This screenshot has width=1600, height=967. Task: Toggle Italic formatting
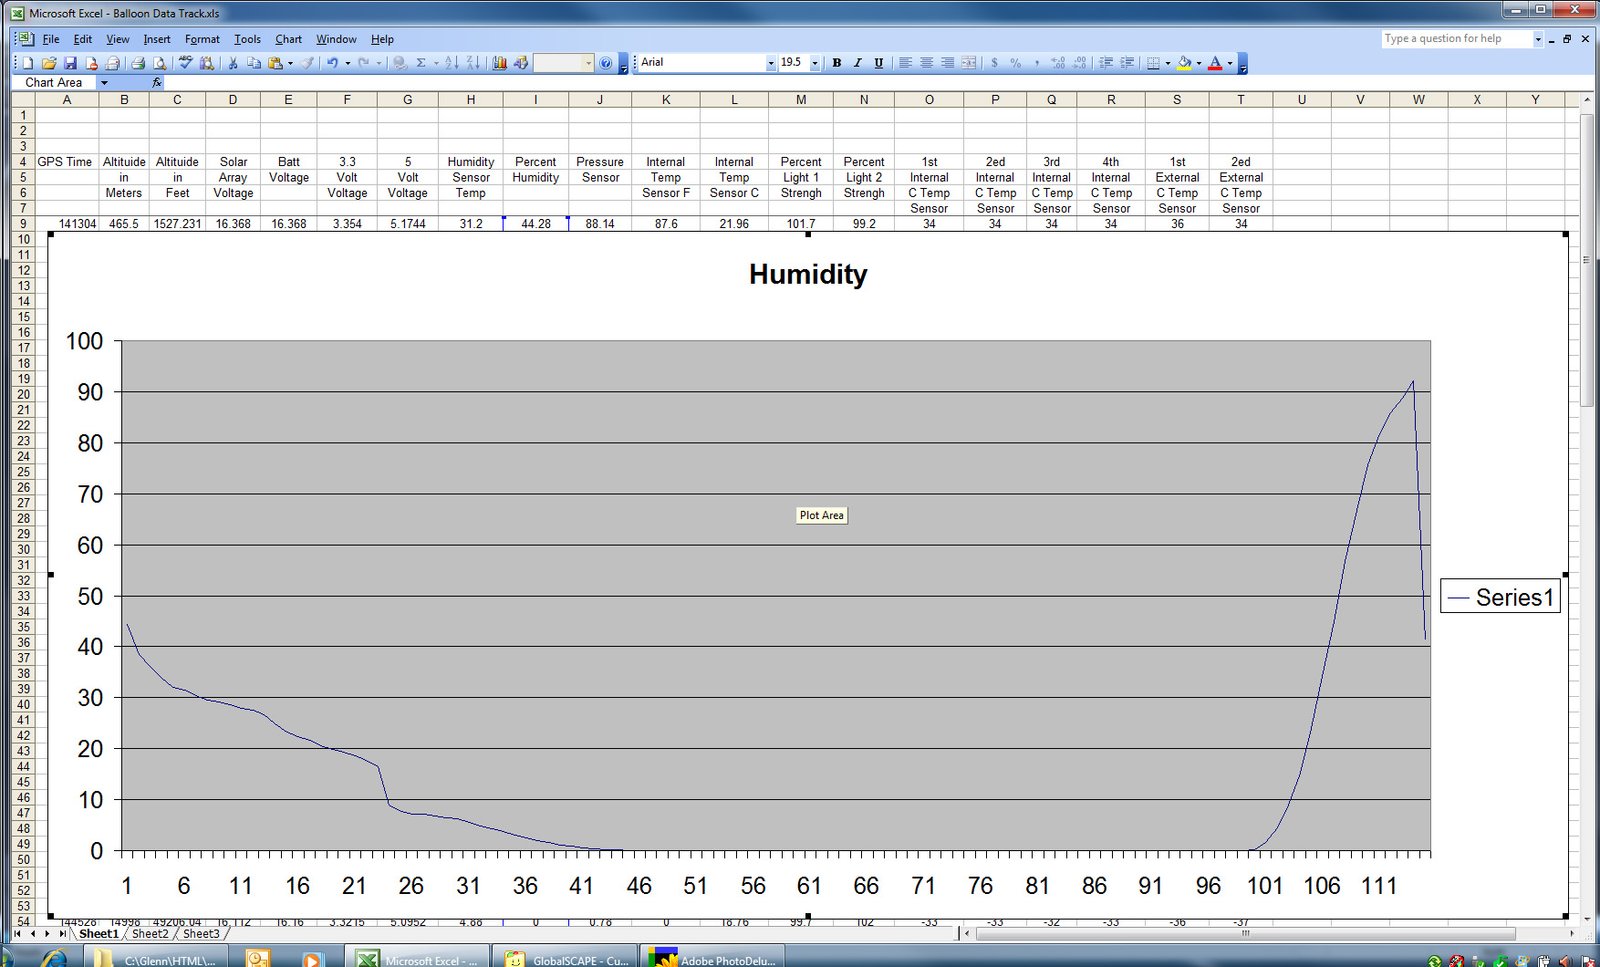(858, 63)
